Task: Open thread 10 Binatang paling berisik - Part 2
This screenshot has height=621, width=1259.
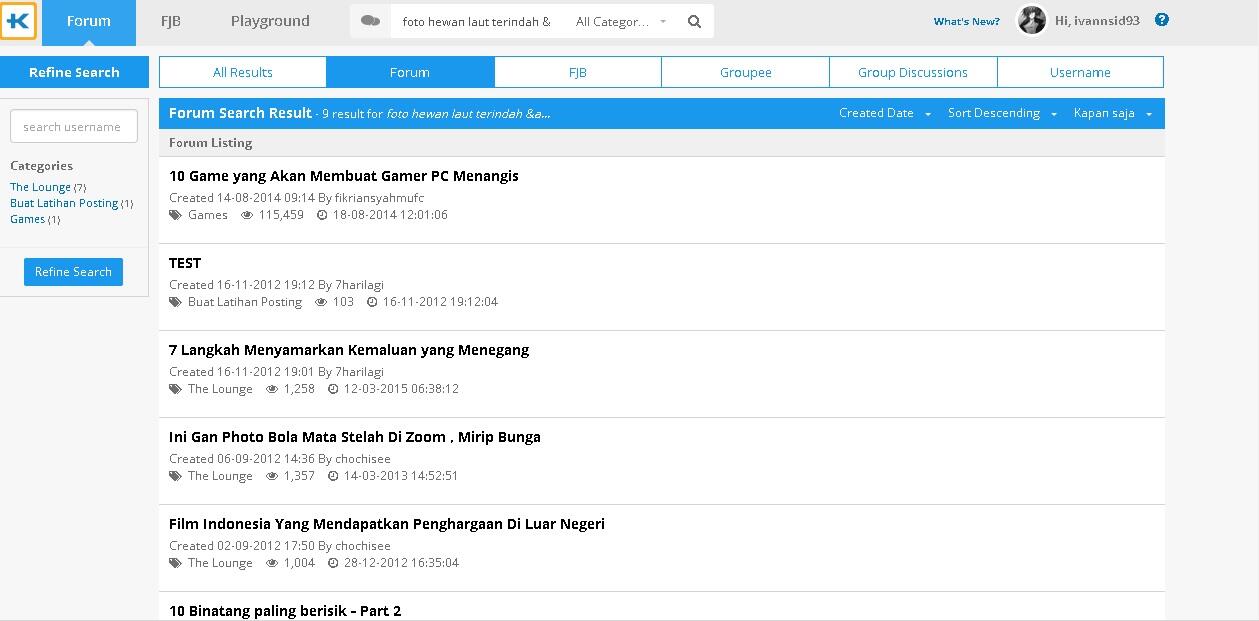Action: [x=285, y=611]
